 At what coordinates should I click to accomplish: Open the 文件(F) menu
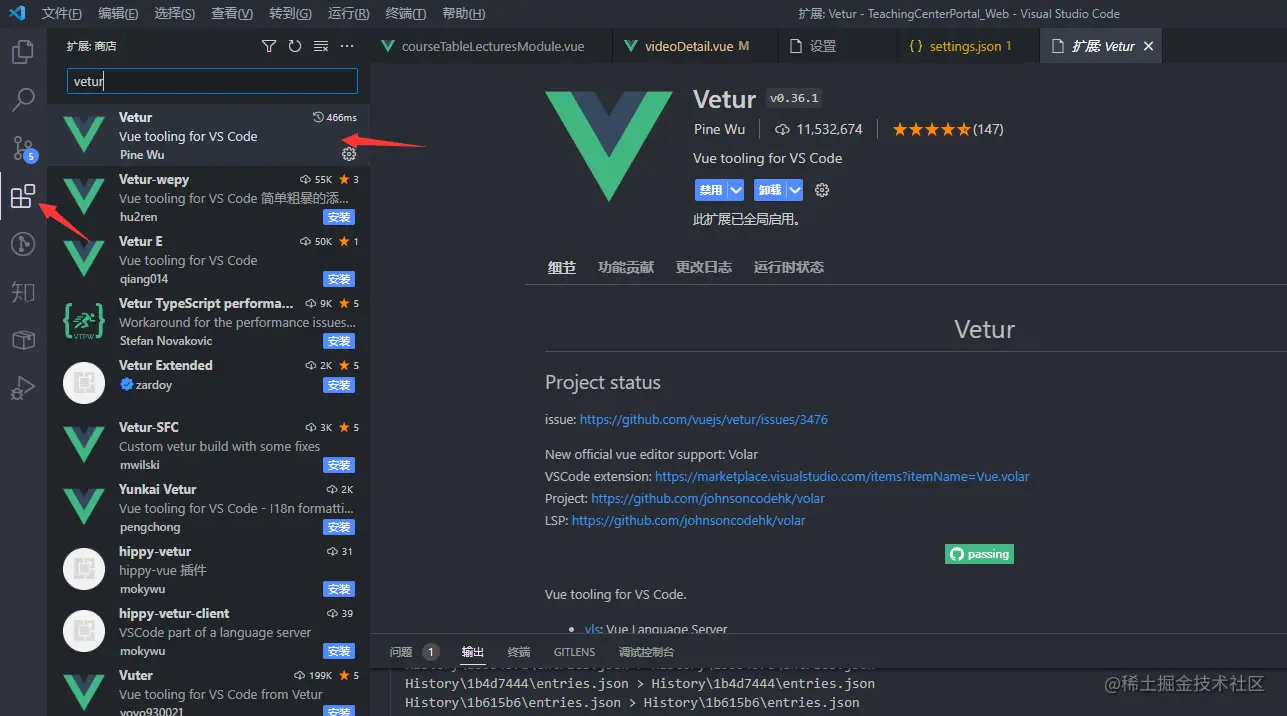[x=62, y=14]
